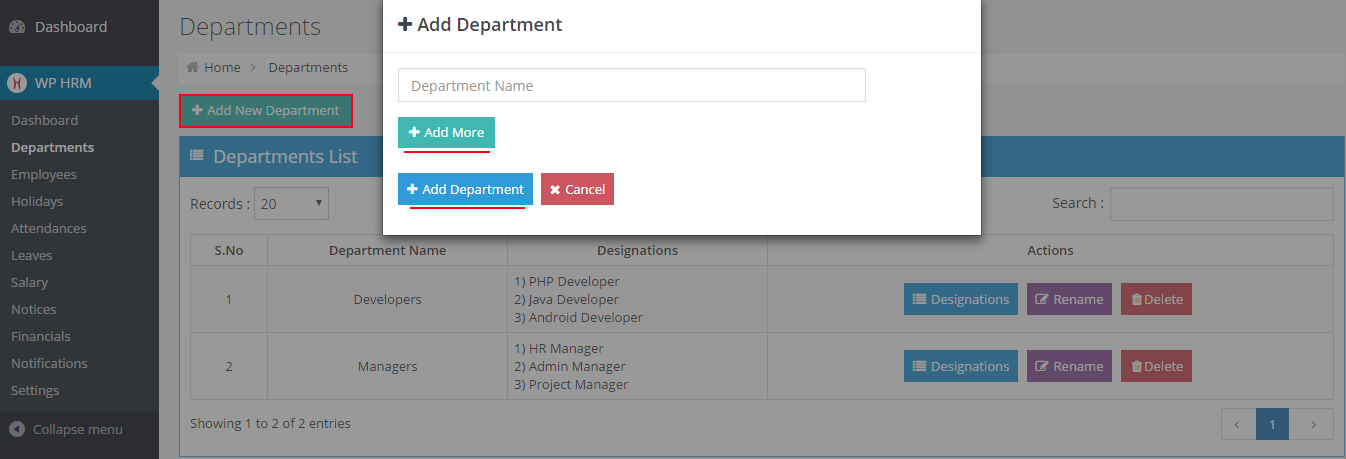Viewport: 1346px width, 459px height.
Task: Click the Home icon in breadcrumb
Action: (193, 68)
